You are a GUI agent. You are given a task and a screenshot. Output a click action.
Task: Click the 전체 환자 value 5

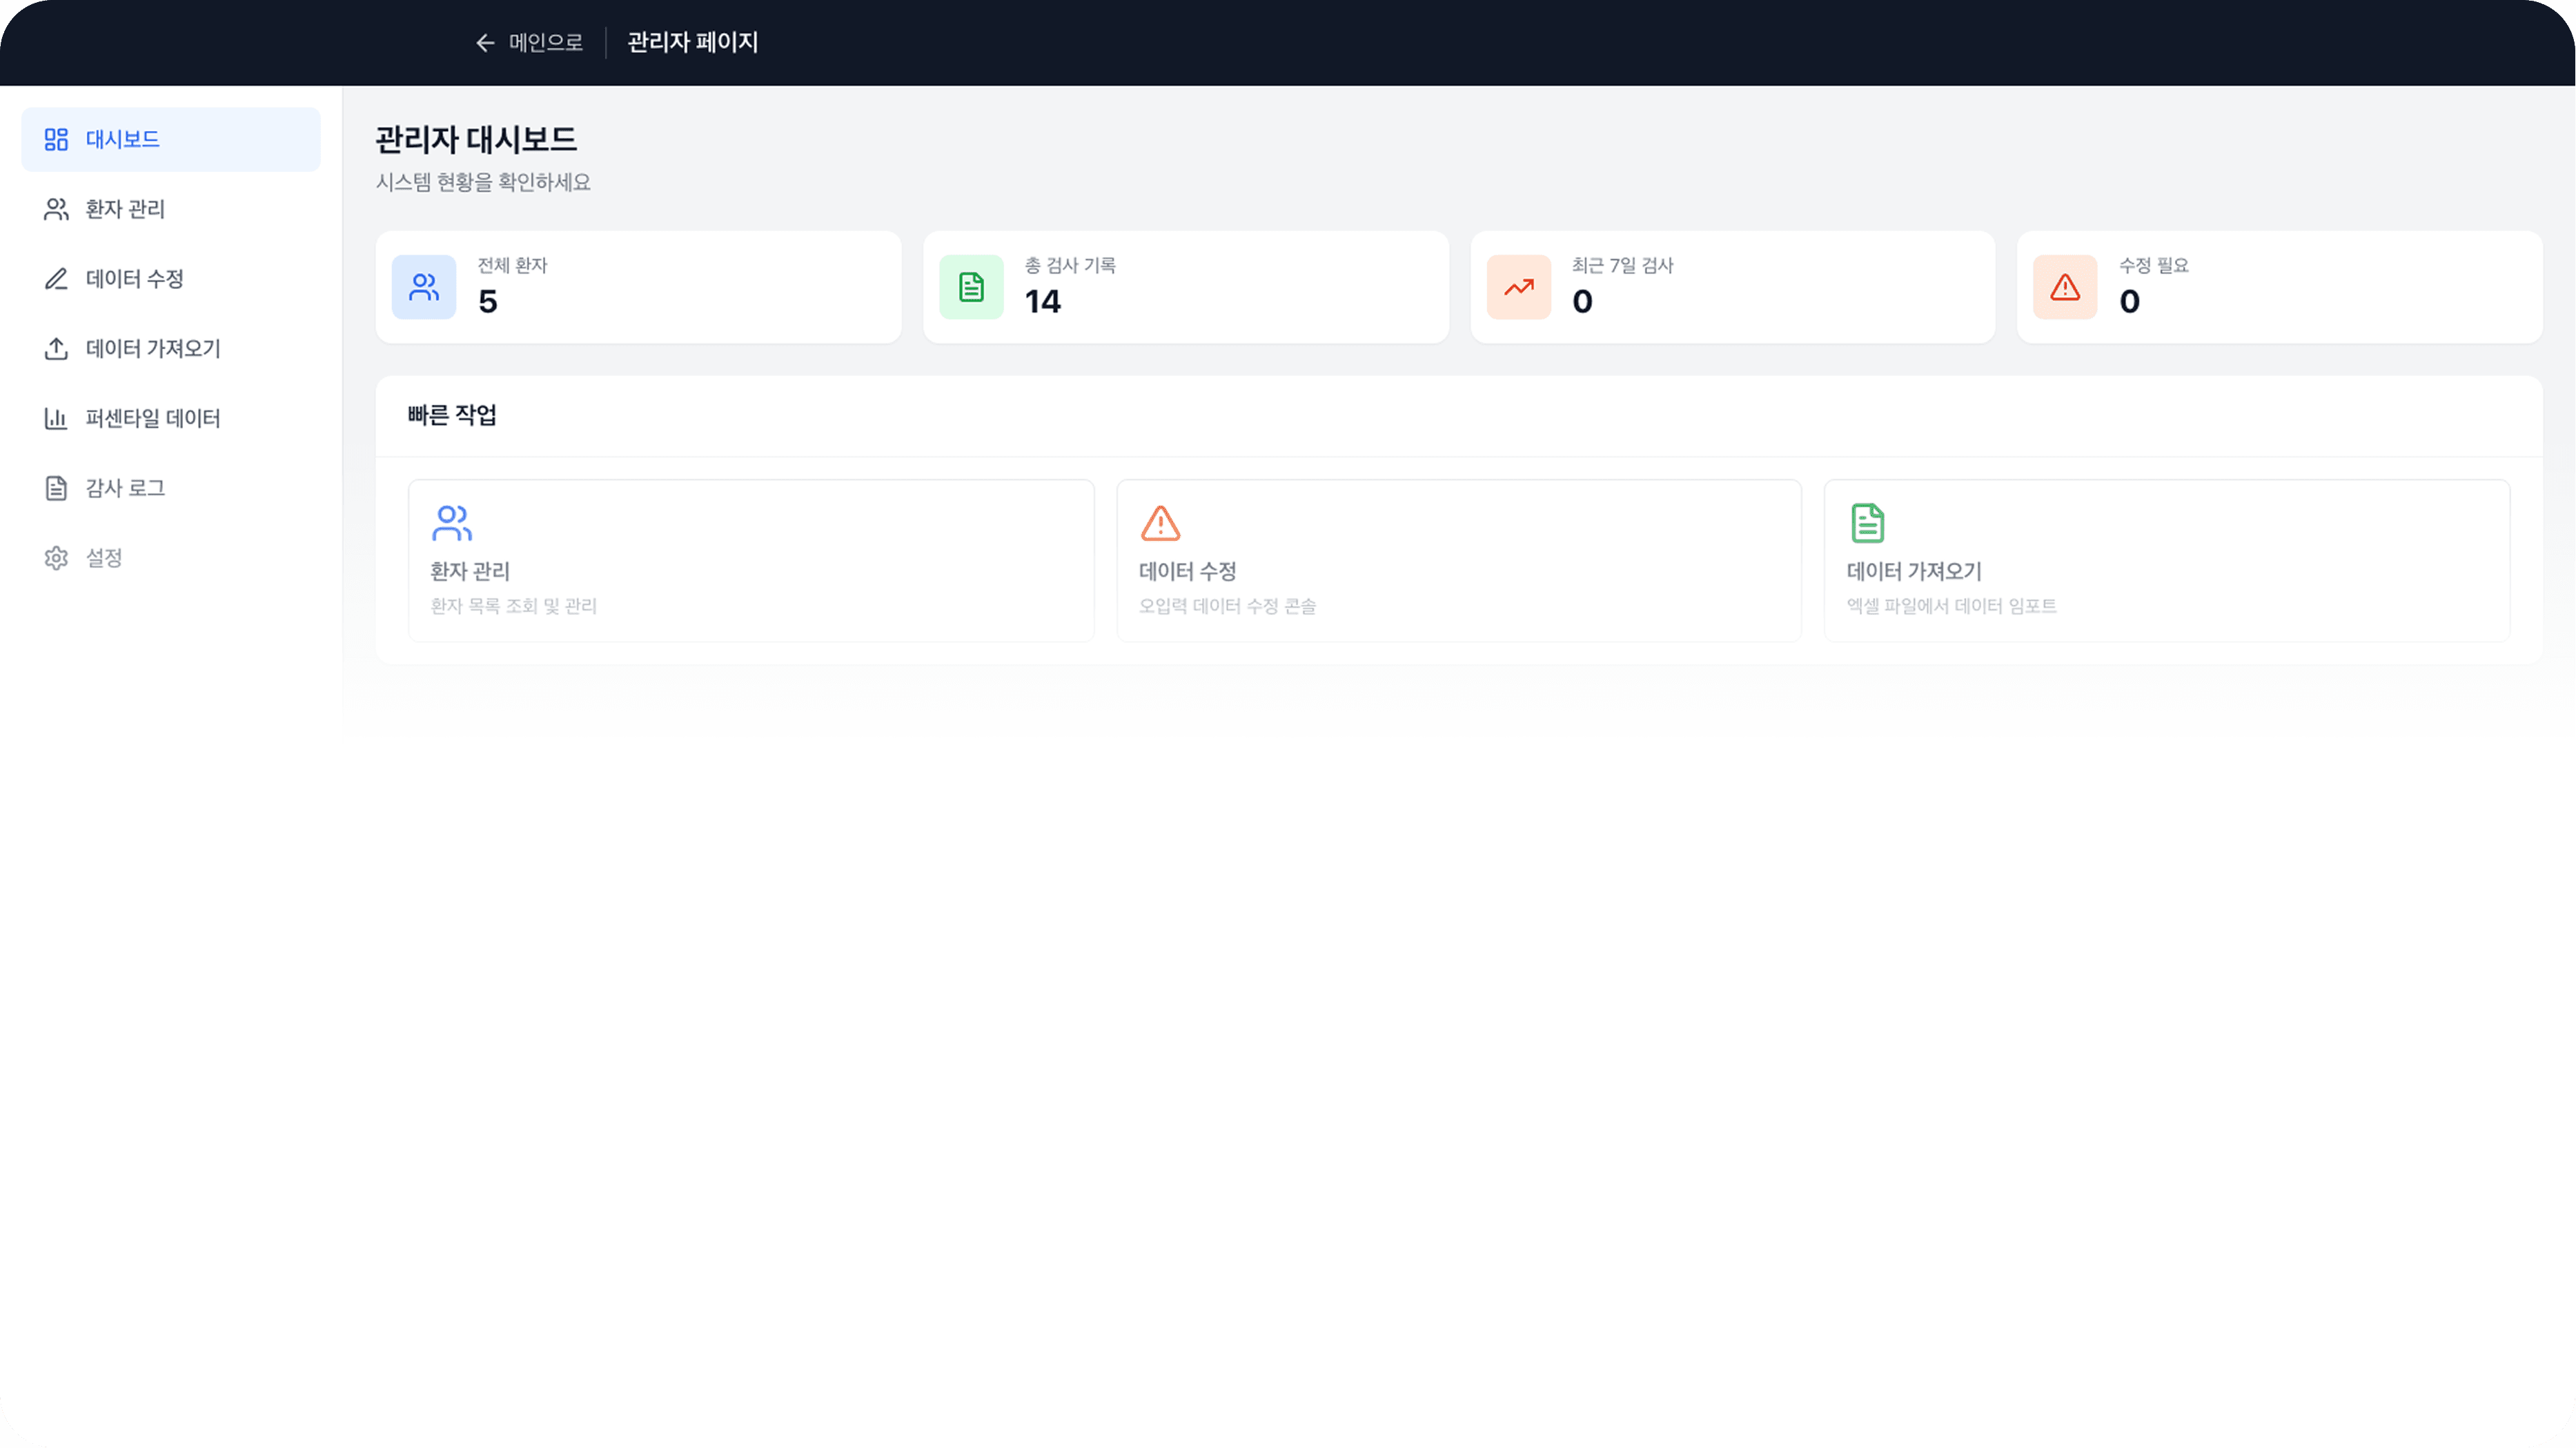(x=488, y=302)
